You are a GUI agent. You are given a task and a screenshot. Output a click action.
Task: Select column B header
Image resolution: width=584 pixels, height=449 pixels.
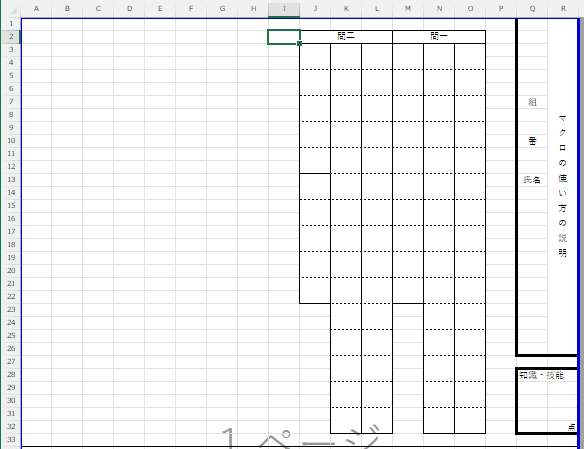[x=67, y=9]
